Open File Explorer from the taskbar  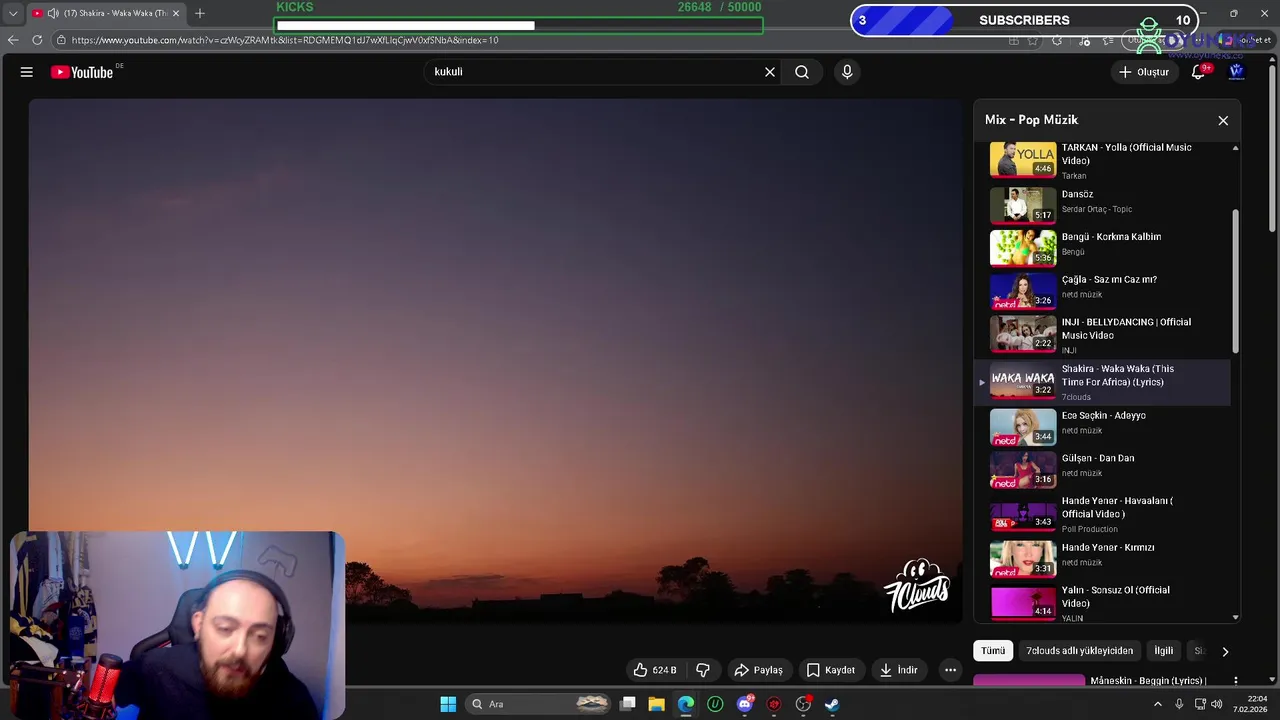(x=656, y=704)
